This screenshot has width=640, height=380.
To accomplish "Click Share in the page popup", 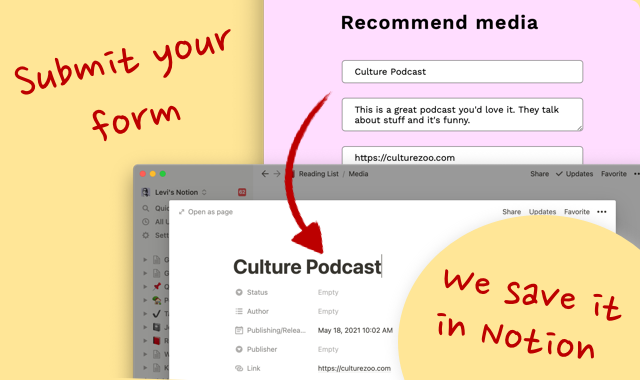I will click(511, 212).
